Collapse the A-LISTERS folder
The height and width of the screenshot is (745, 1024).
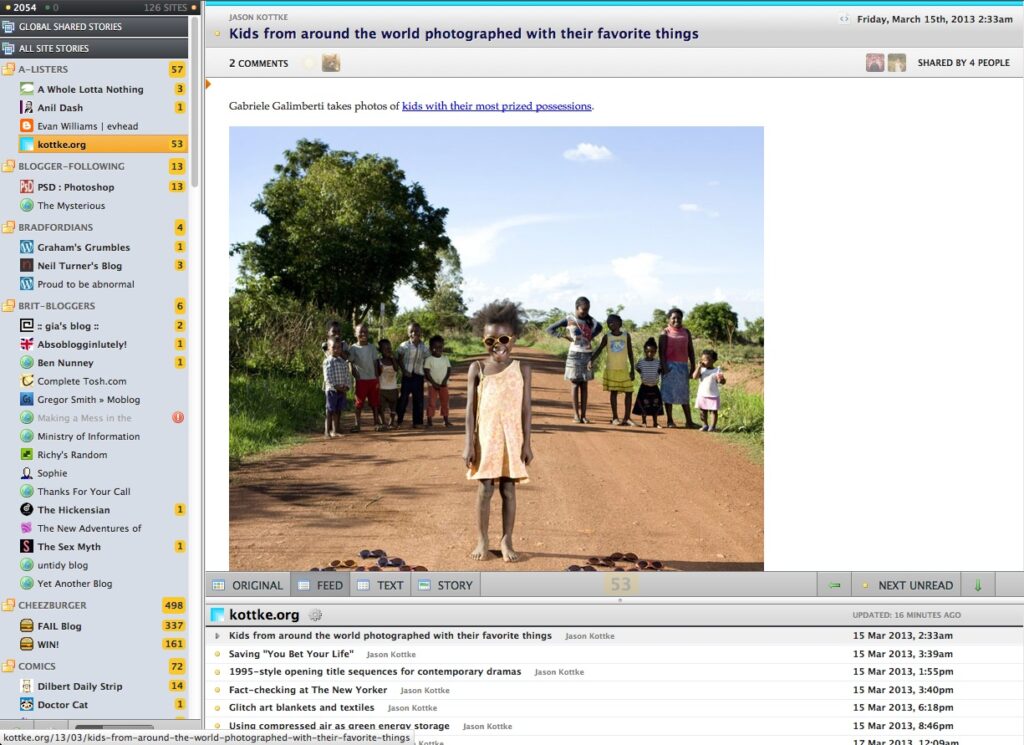pos(9,69)
